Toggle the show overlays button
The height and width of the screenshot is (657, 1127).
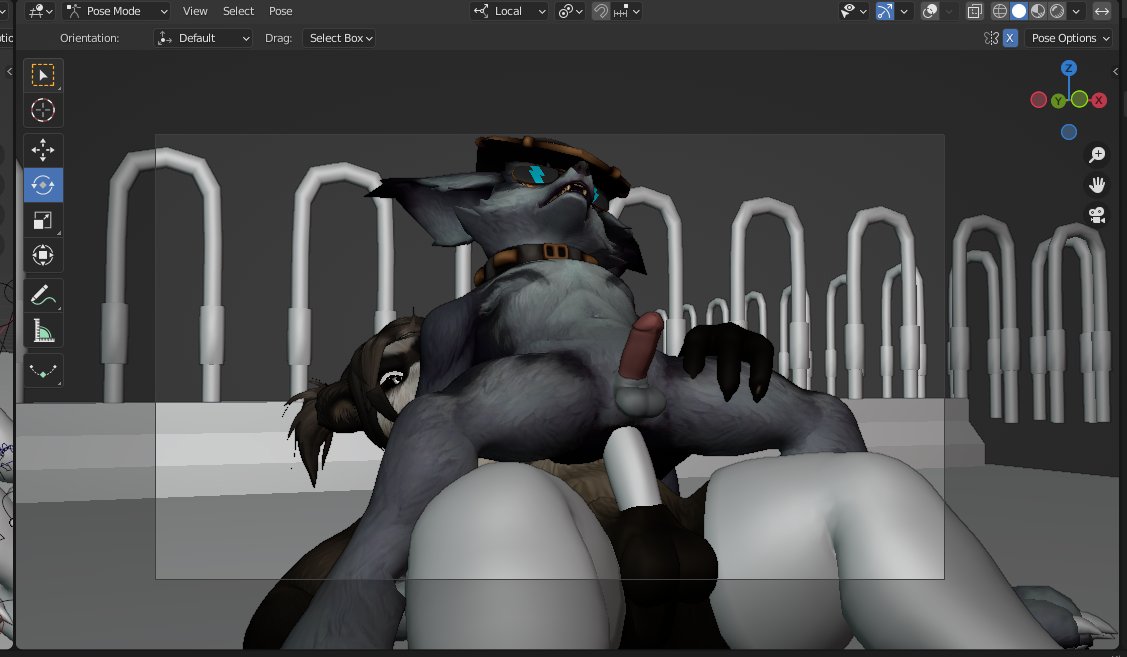[x=930, y=11]
